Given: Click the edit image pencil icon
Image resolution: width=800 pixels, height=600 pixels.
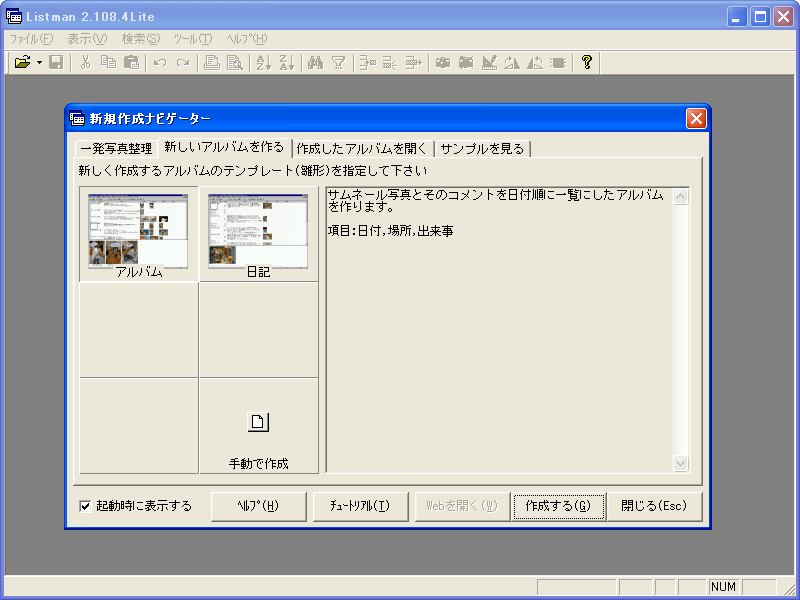Looking at the screenshot, I should coord(489,62).
